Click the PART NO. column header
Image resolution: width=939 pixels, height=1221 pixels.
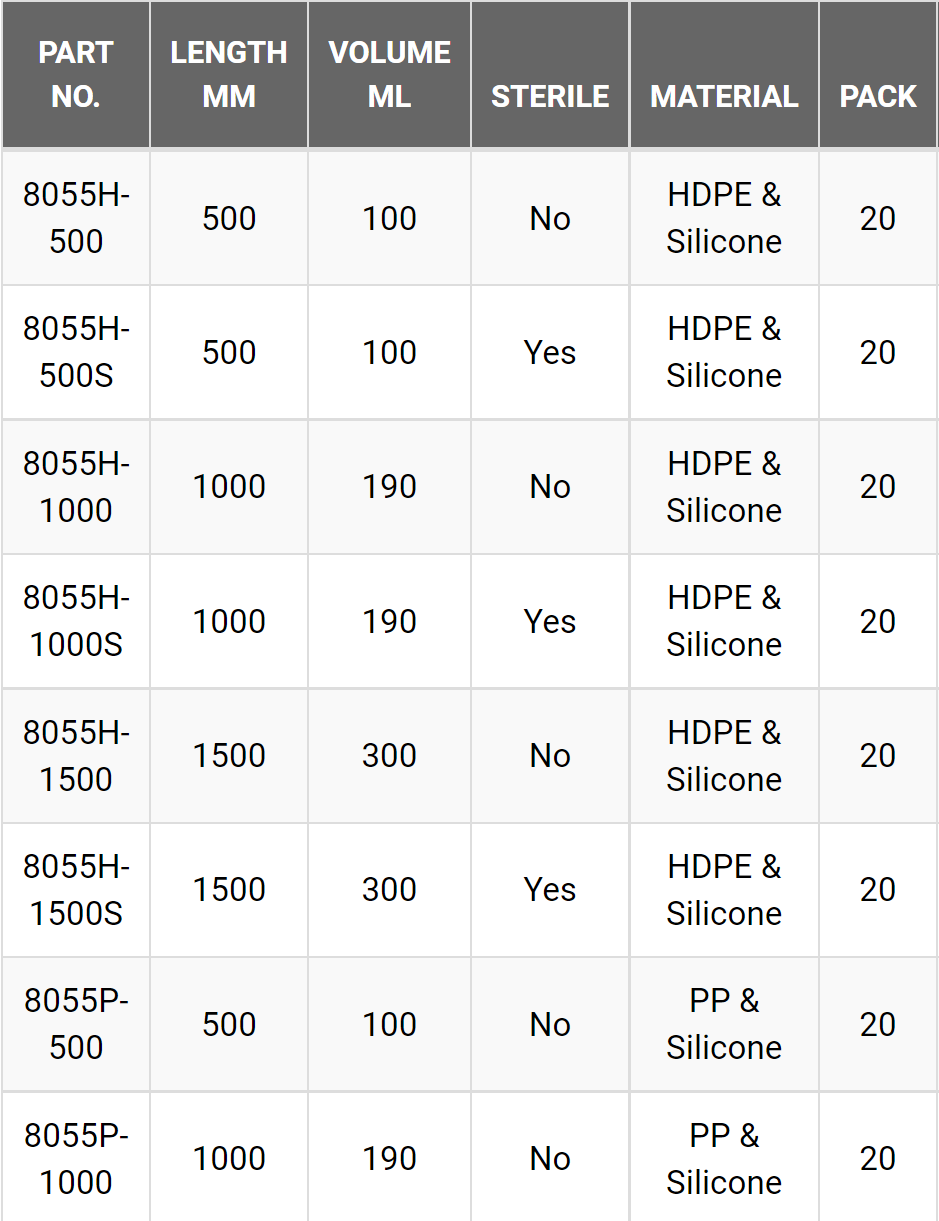click(x=76, y=74)
